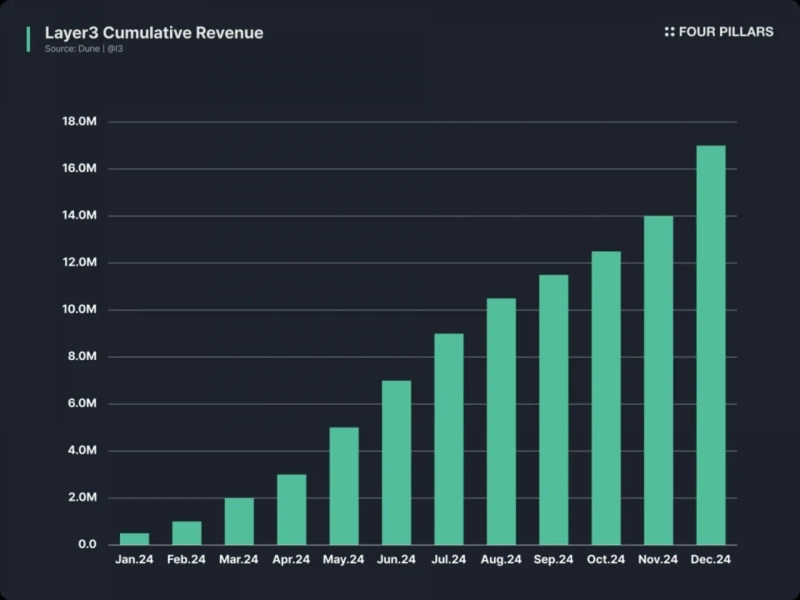Image resolution: width=800 pixels, height=600 pixels.
Task: Click the Mar.24 x-axis label
Action: tap(239, 560)
